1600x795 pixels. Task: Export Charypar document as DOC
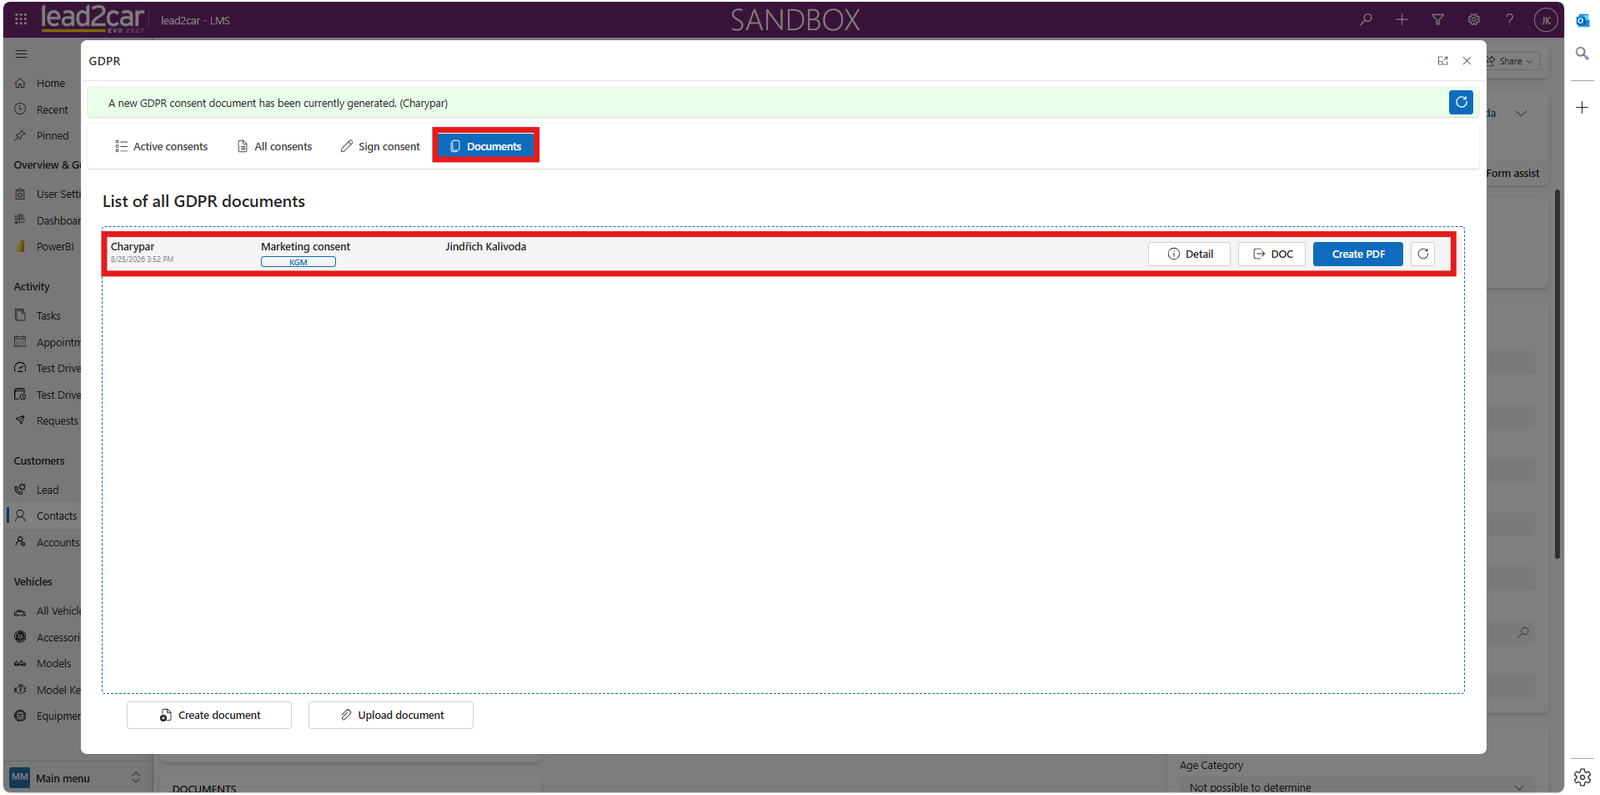pos(1272,254)
